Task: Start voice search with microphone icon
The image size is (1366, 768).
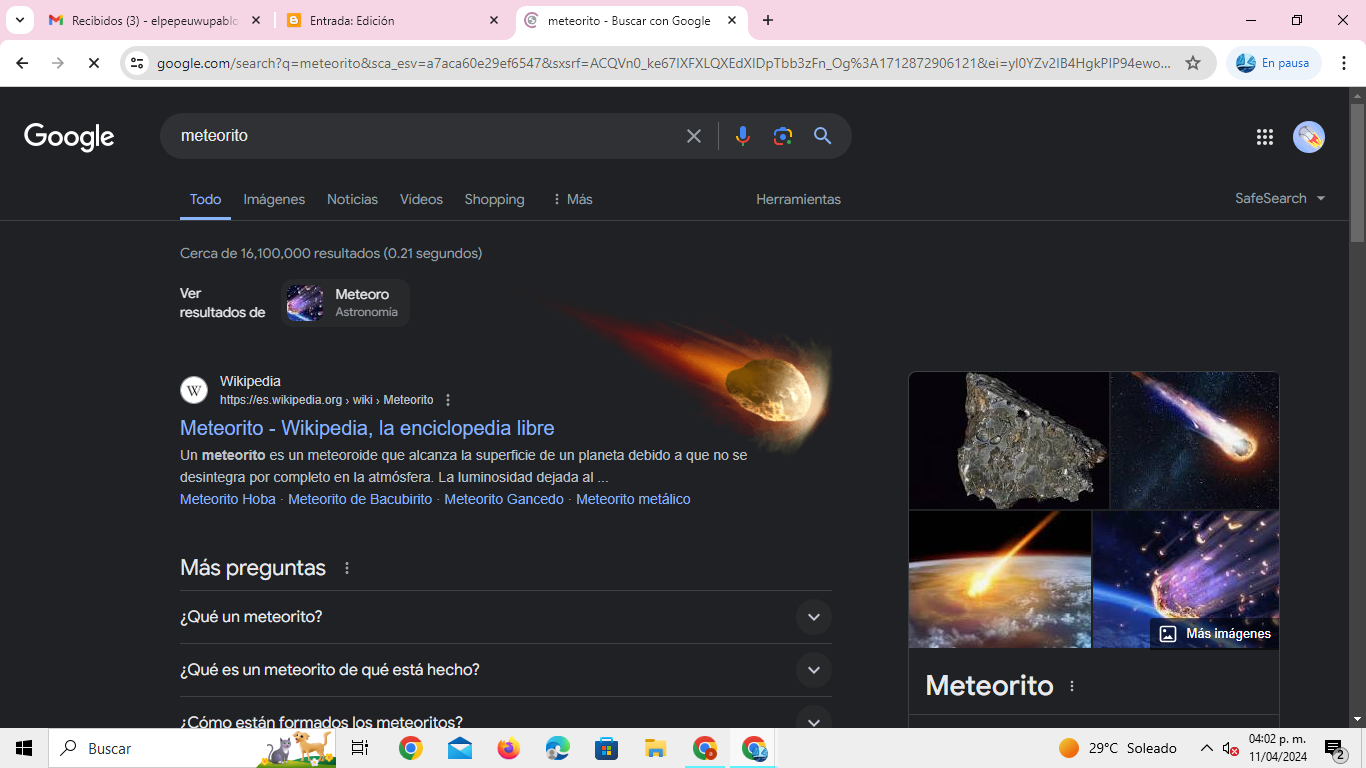Action: coord(742,136)
